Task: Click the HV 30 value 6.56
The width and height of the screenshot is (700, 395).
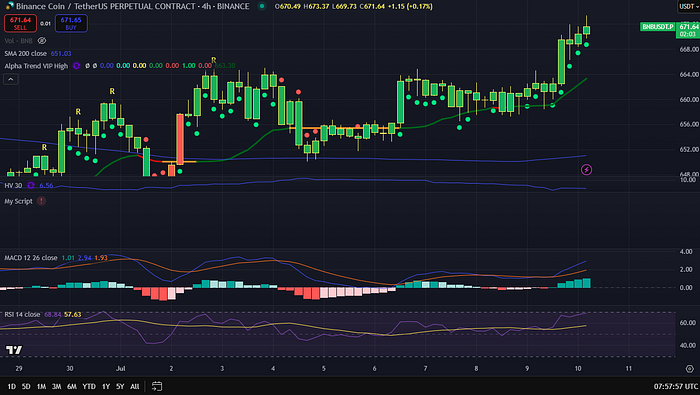Action: [46, 185]
